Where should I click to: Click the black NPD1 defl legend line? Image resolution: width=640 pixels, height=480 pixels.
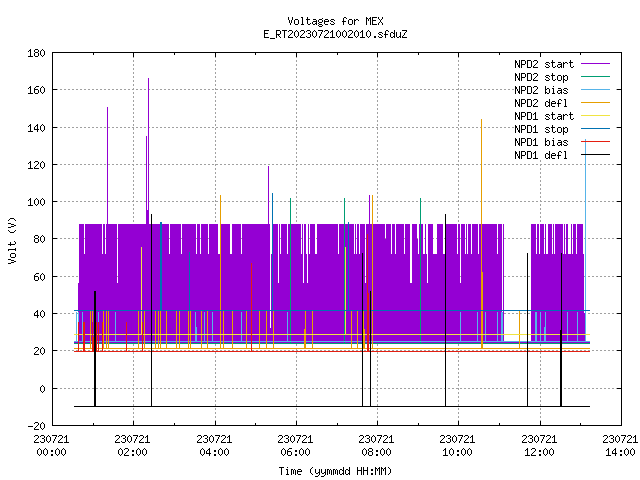(595, 155)
